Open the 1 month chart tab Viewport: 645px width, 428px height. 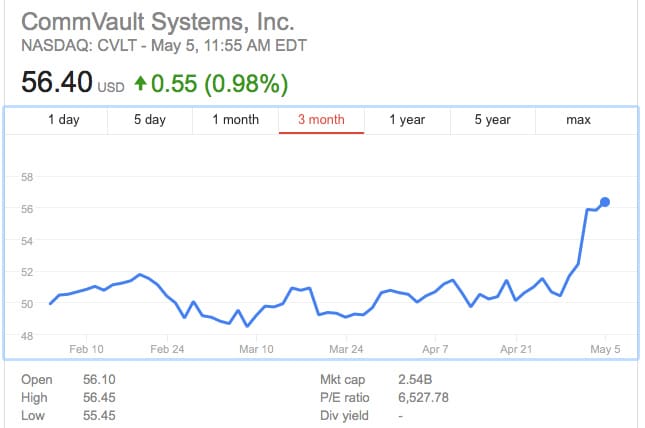tap(236, 120)
